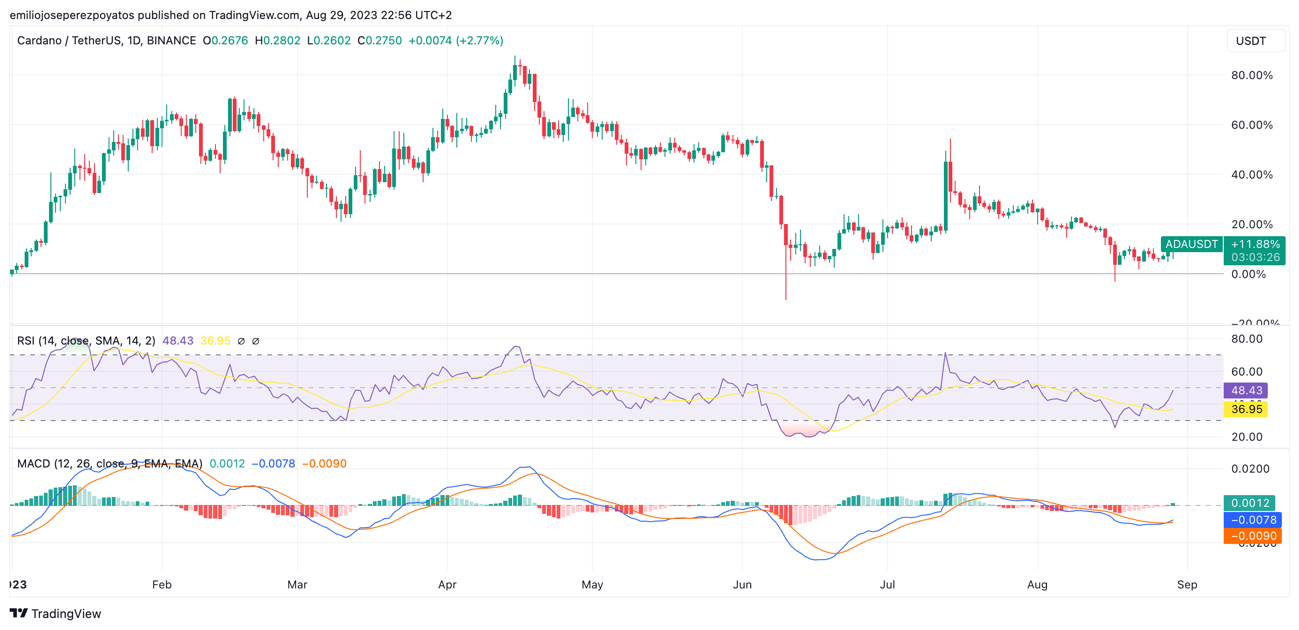The width and height of the screenshot is (1299, 630).
Task: Click the orange −0.0090 signal axis tag
Action: pos(1249,536)
